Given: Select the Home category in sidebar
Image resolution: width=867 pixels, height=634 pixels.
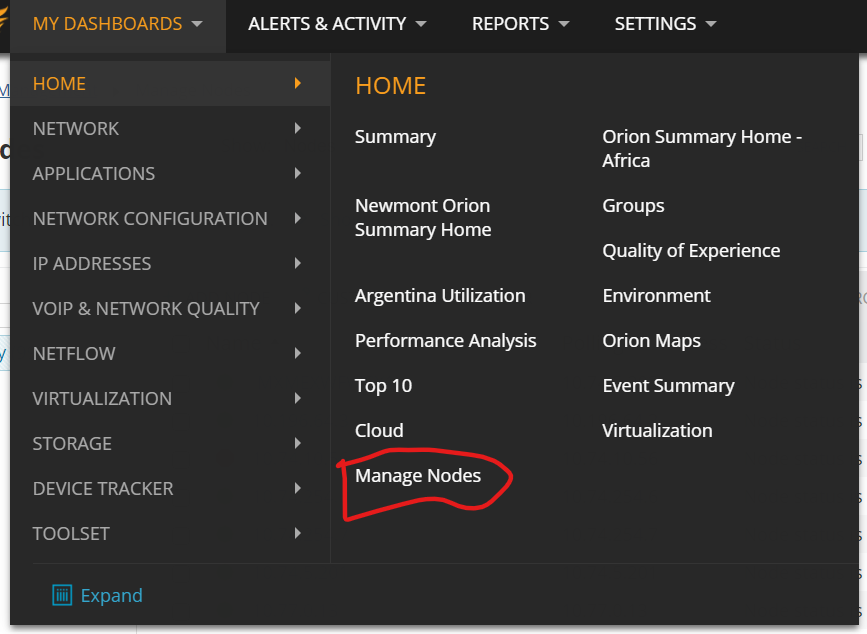Looking at the screenshot, I should pyautogui.click(x=170, y=83).
